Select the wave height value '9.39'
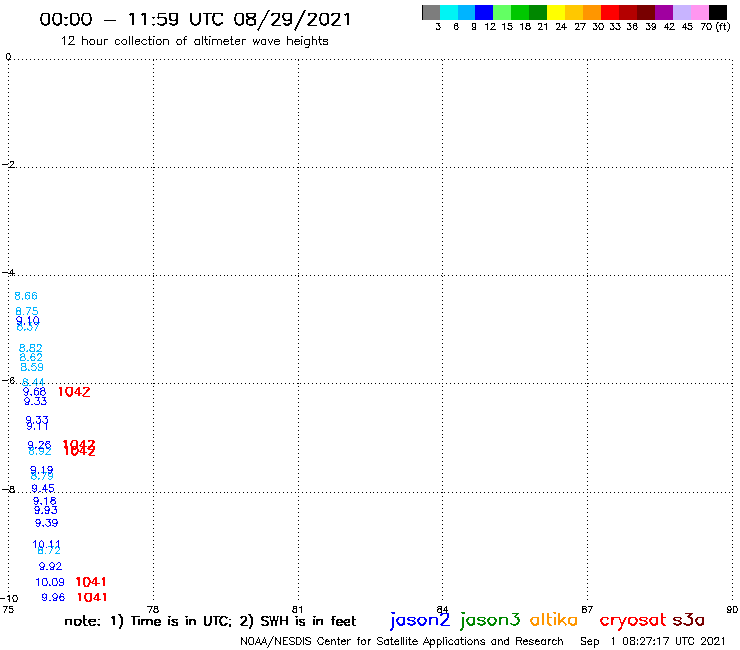The width and height of the screenshot is (740, 650). click(47, 523)
